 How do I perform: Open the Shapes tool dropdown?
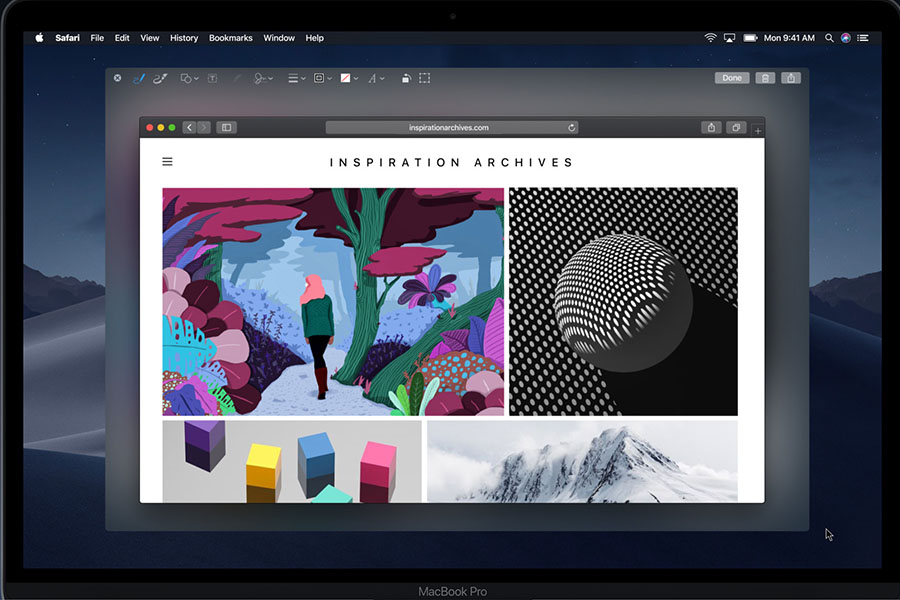pos(189,78)
